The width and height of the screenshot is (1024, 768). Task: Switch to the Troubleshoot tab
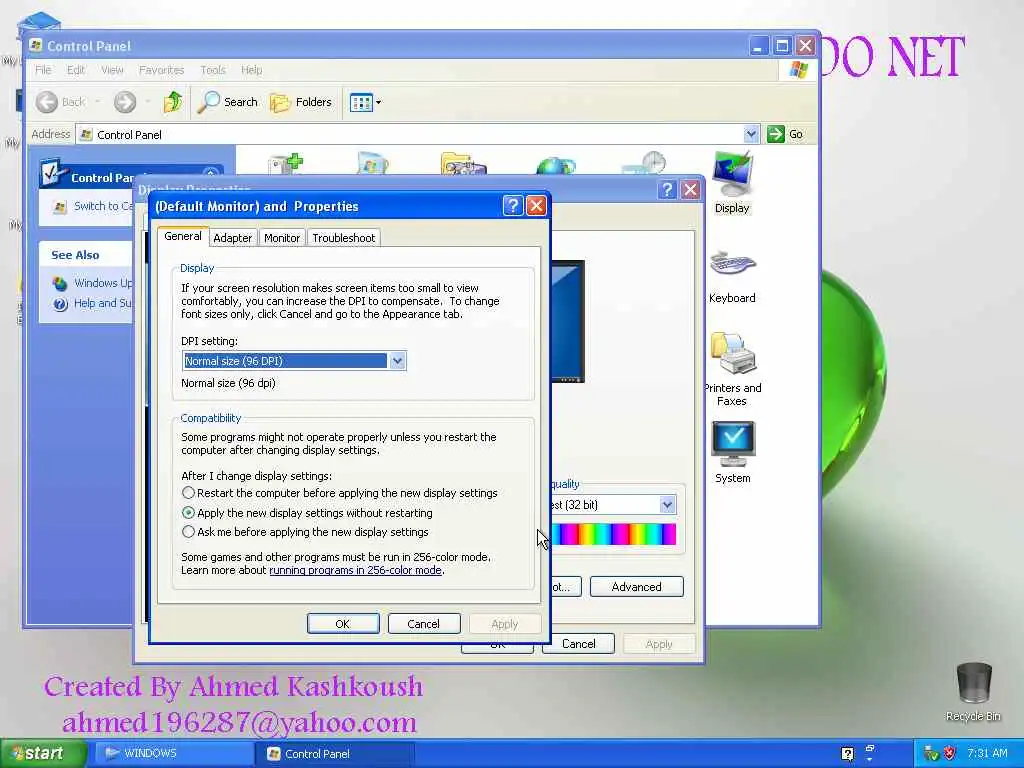(344, 238)
